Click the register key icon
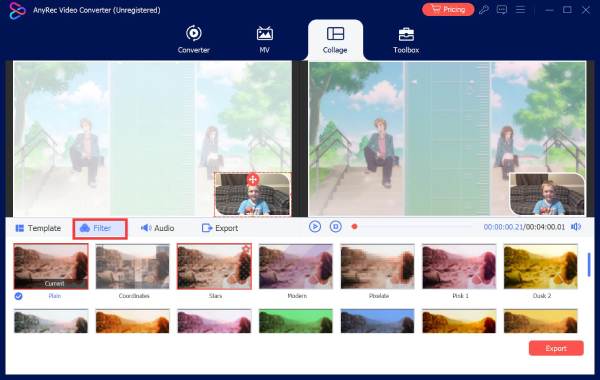Image resolution: width=600 pixels, height=380 pixels. pos(484,10)
